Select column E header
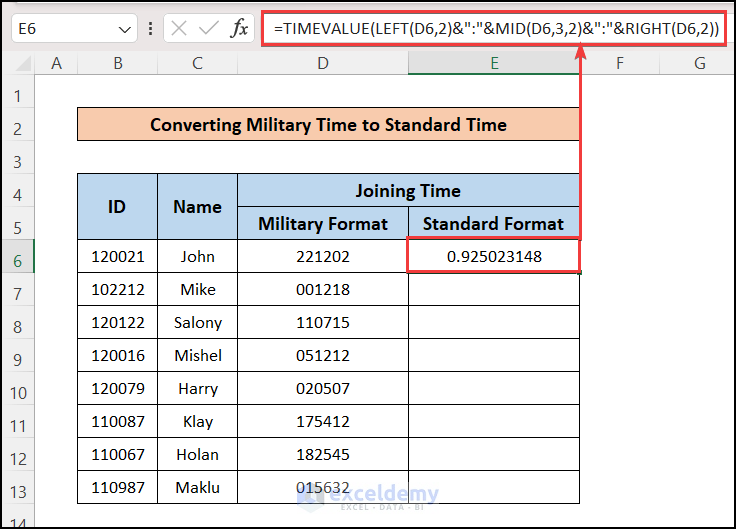Viewport: 736px width, 529px height. [494, 63]
